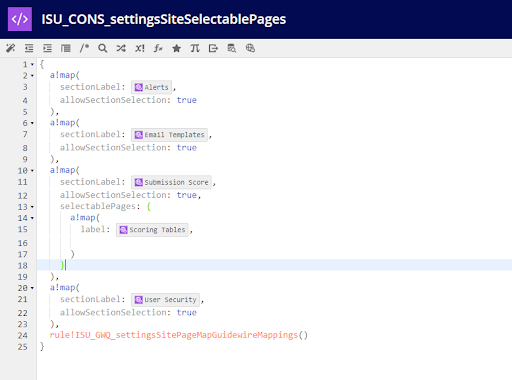Click the star toolbar icon

[176, 48]
